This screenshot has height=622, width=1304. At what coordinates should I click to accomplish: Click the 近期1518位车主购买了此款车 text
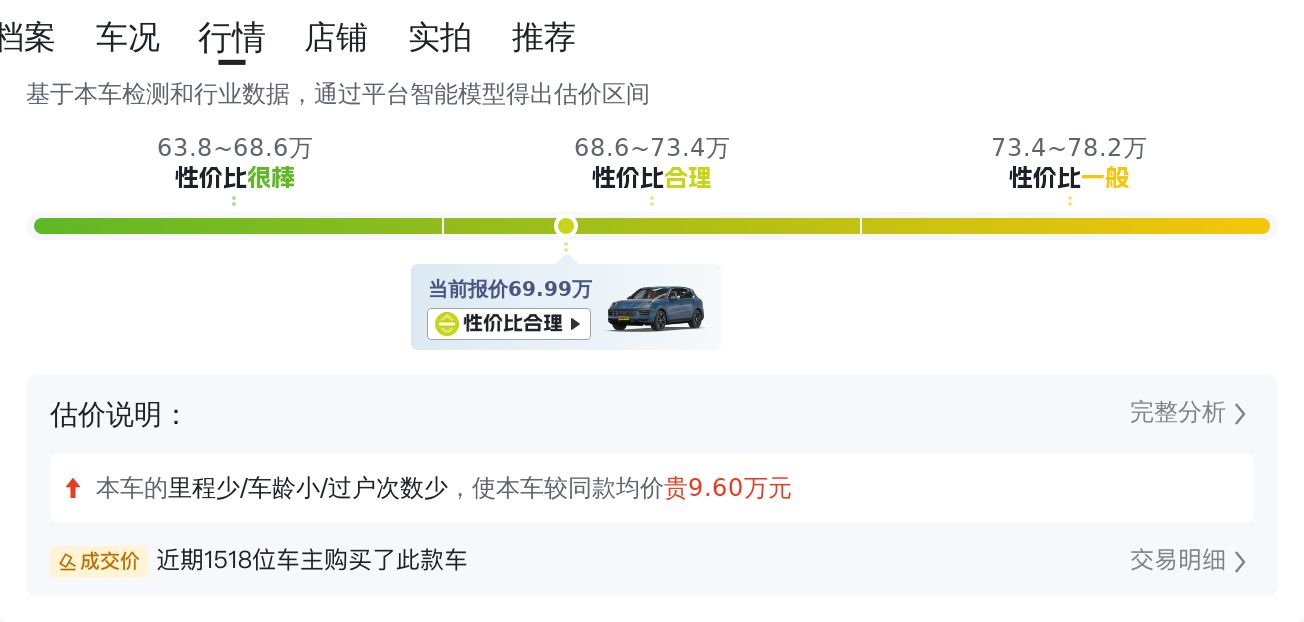312,561
